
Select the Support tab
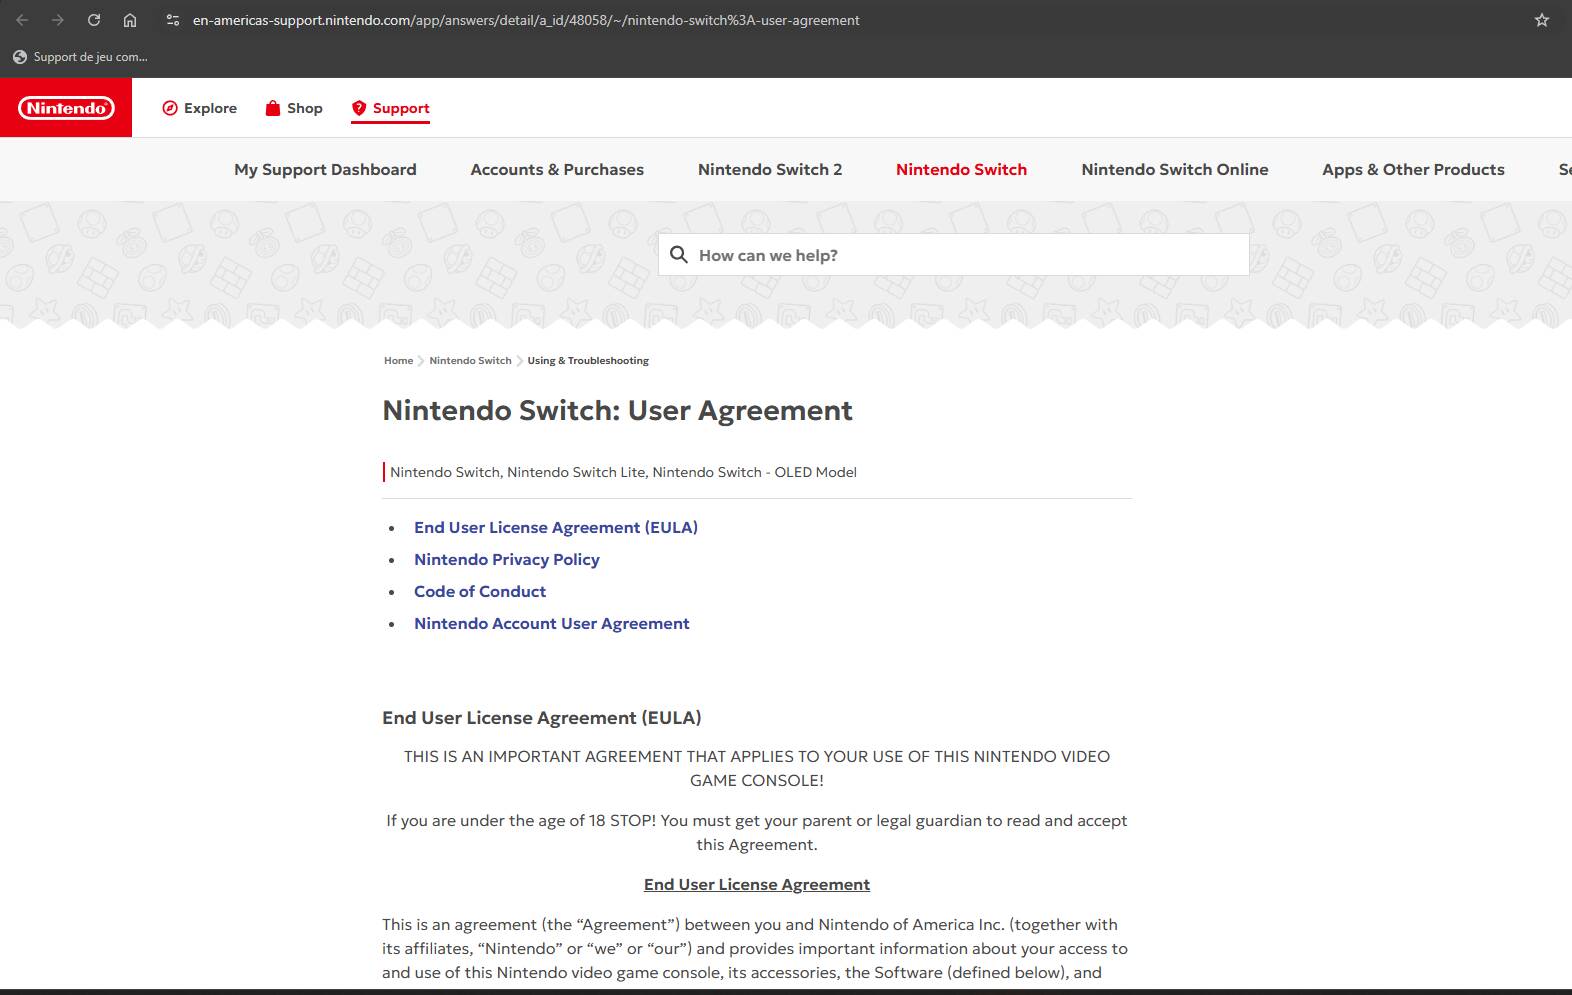391,108
